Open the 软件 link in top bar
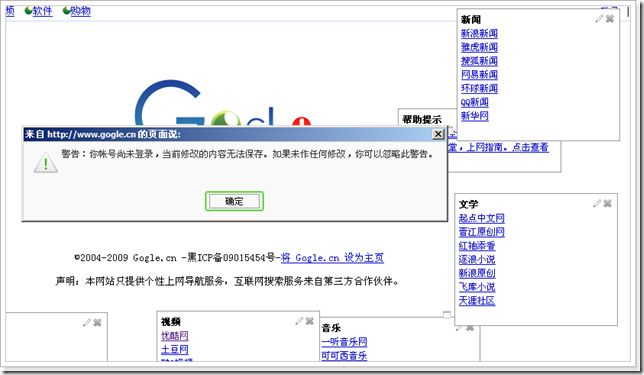The image size is (644, 375). (43, 11)
